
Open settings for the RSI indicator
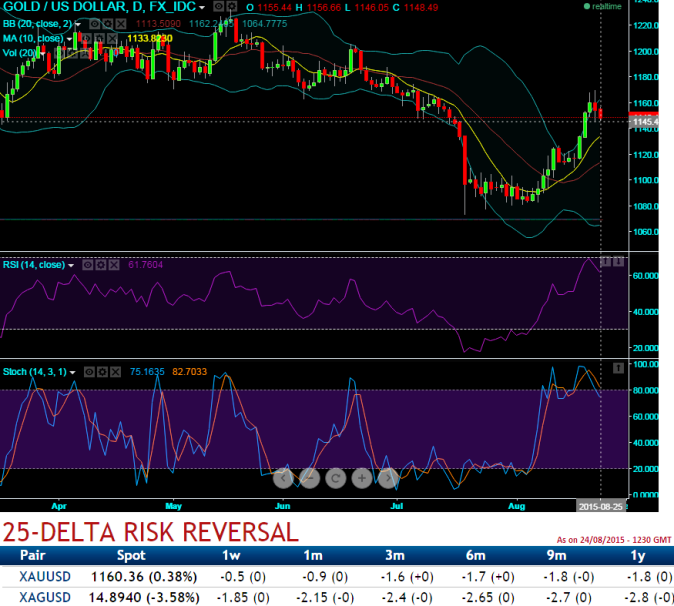point(101,265)
